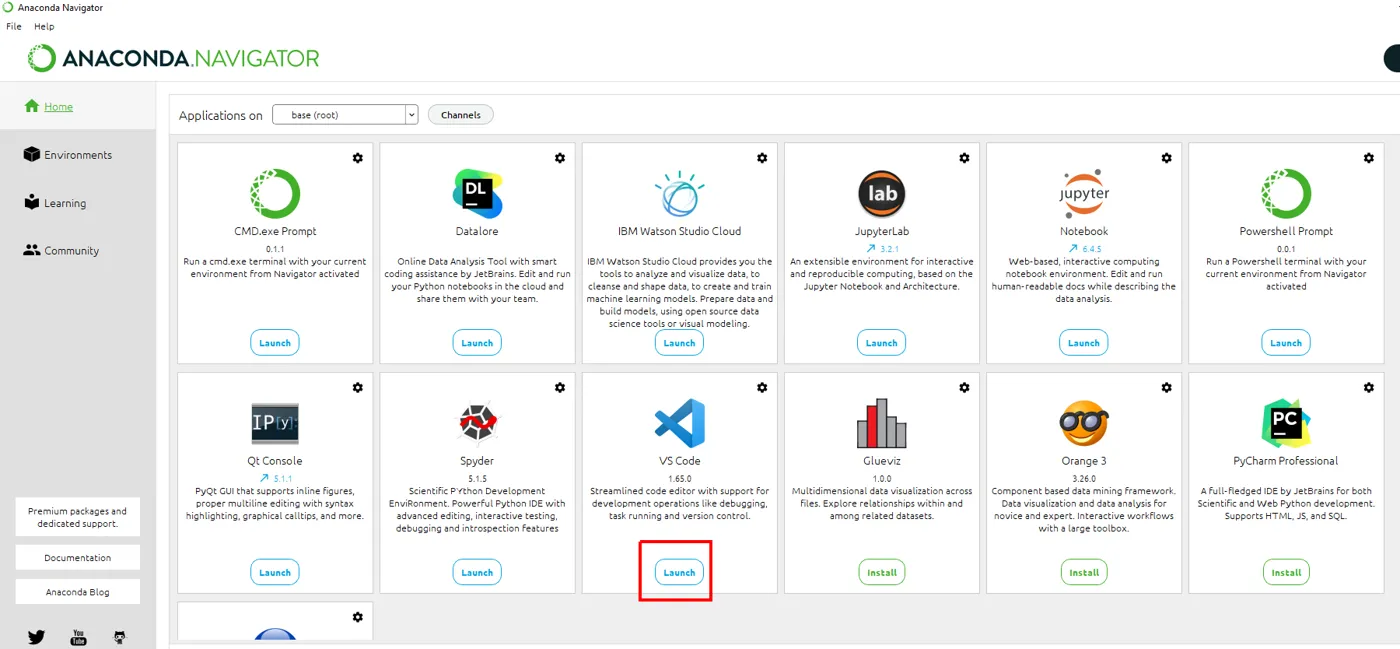Click the Datalore DL logo icon
This screenshot has height=649, width=1400.
click(477, 194)
